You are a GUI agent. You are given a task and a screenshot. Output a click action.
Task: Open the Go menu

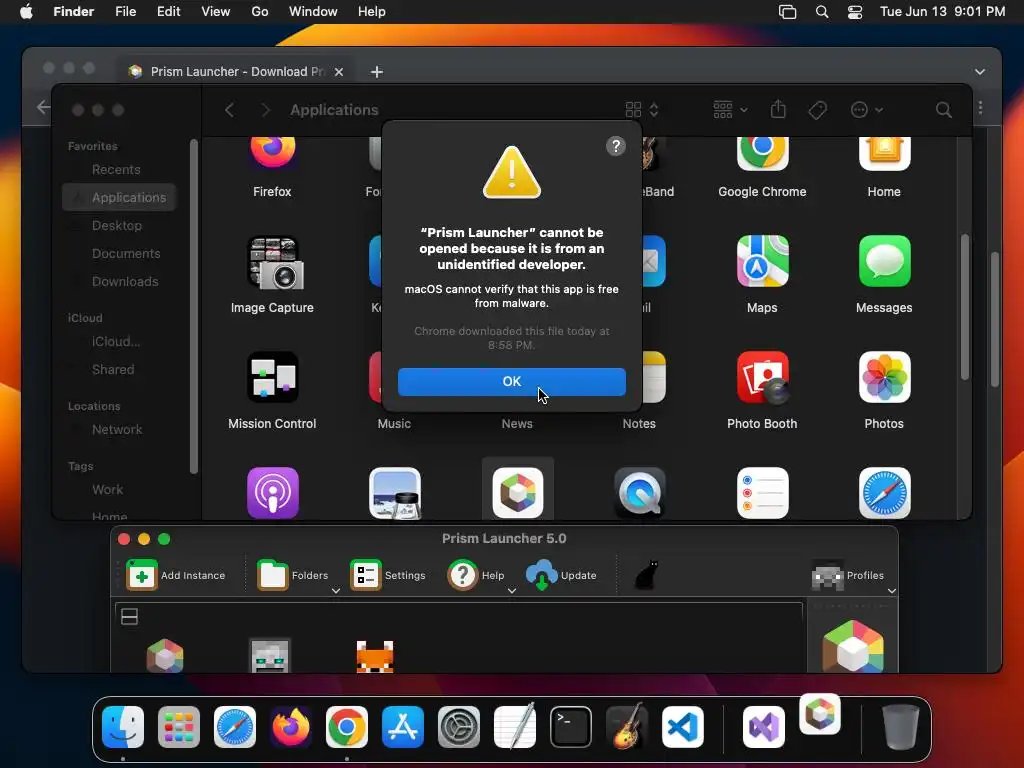coord(260,12)
